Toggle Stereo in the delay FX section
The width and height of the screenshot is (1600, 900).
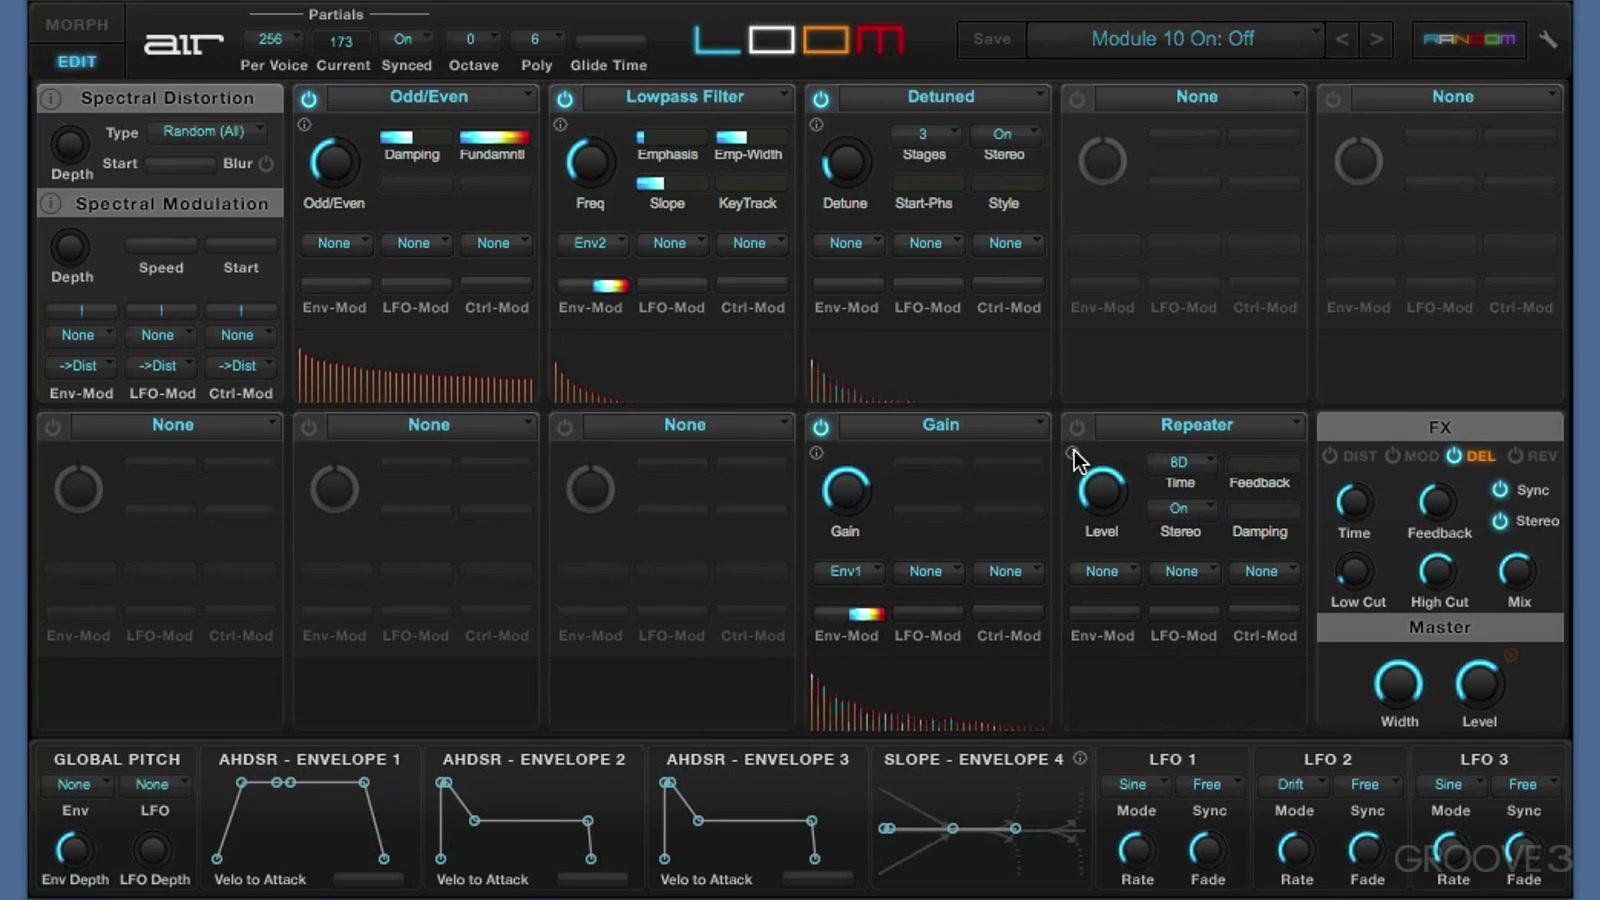pos(1500,521)
